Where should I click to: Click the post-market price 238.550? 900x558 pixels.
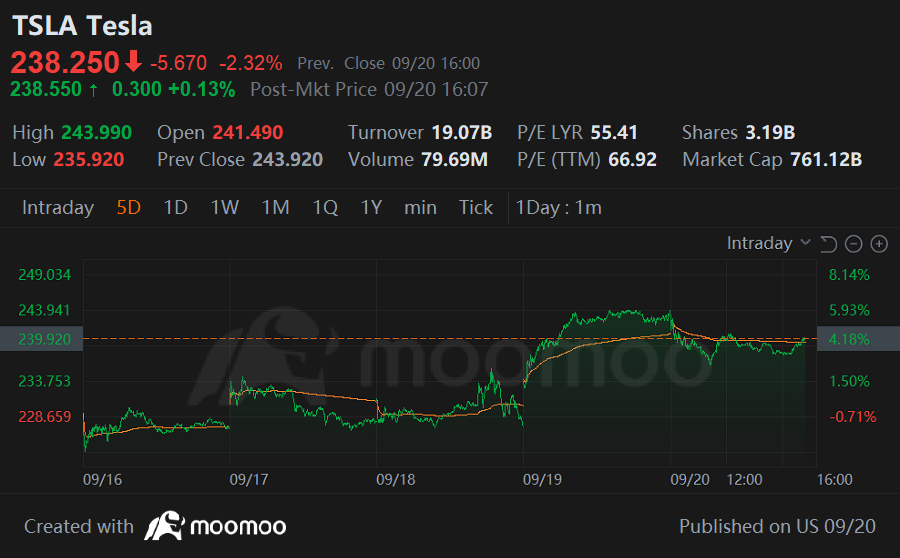pos(46,90)
